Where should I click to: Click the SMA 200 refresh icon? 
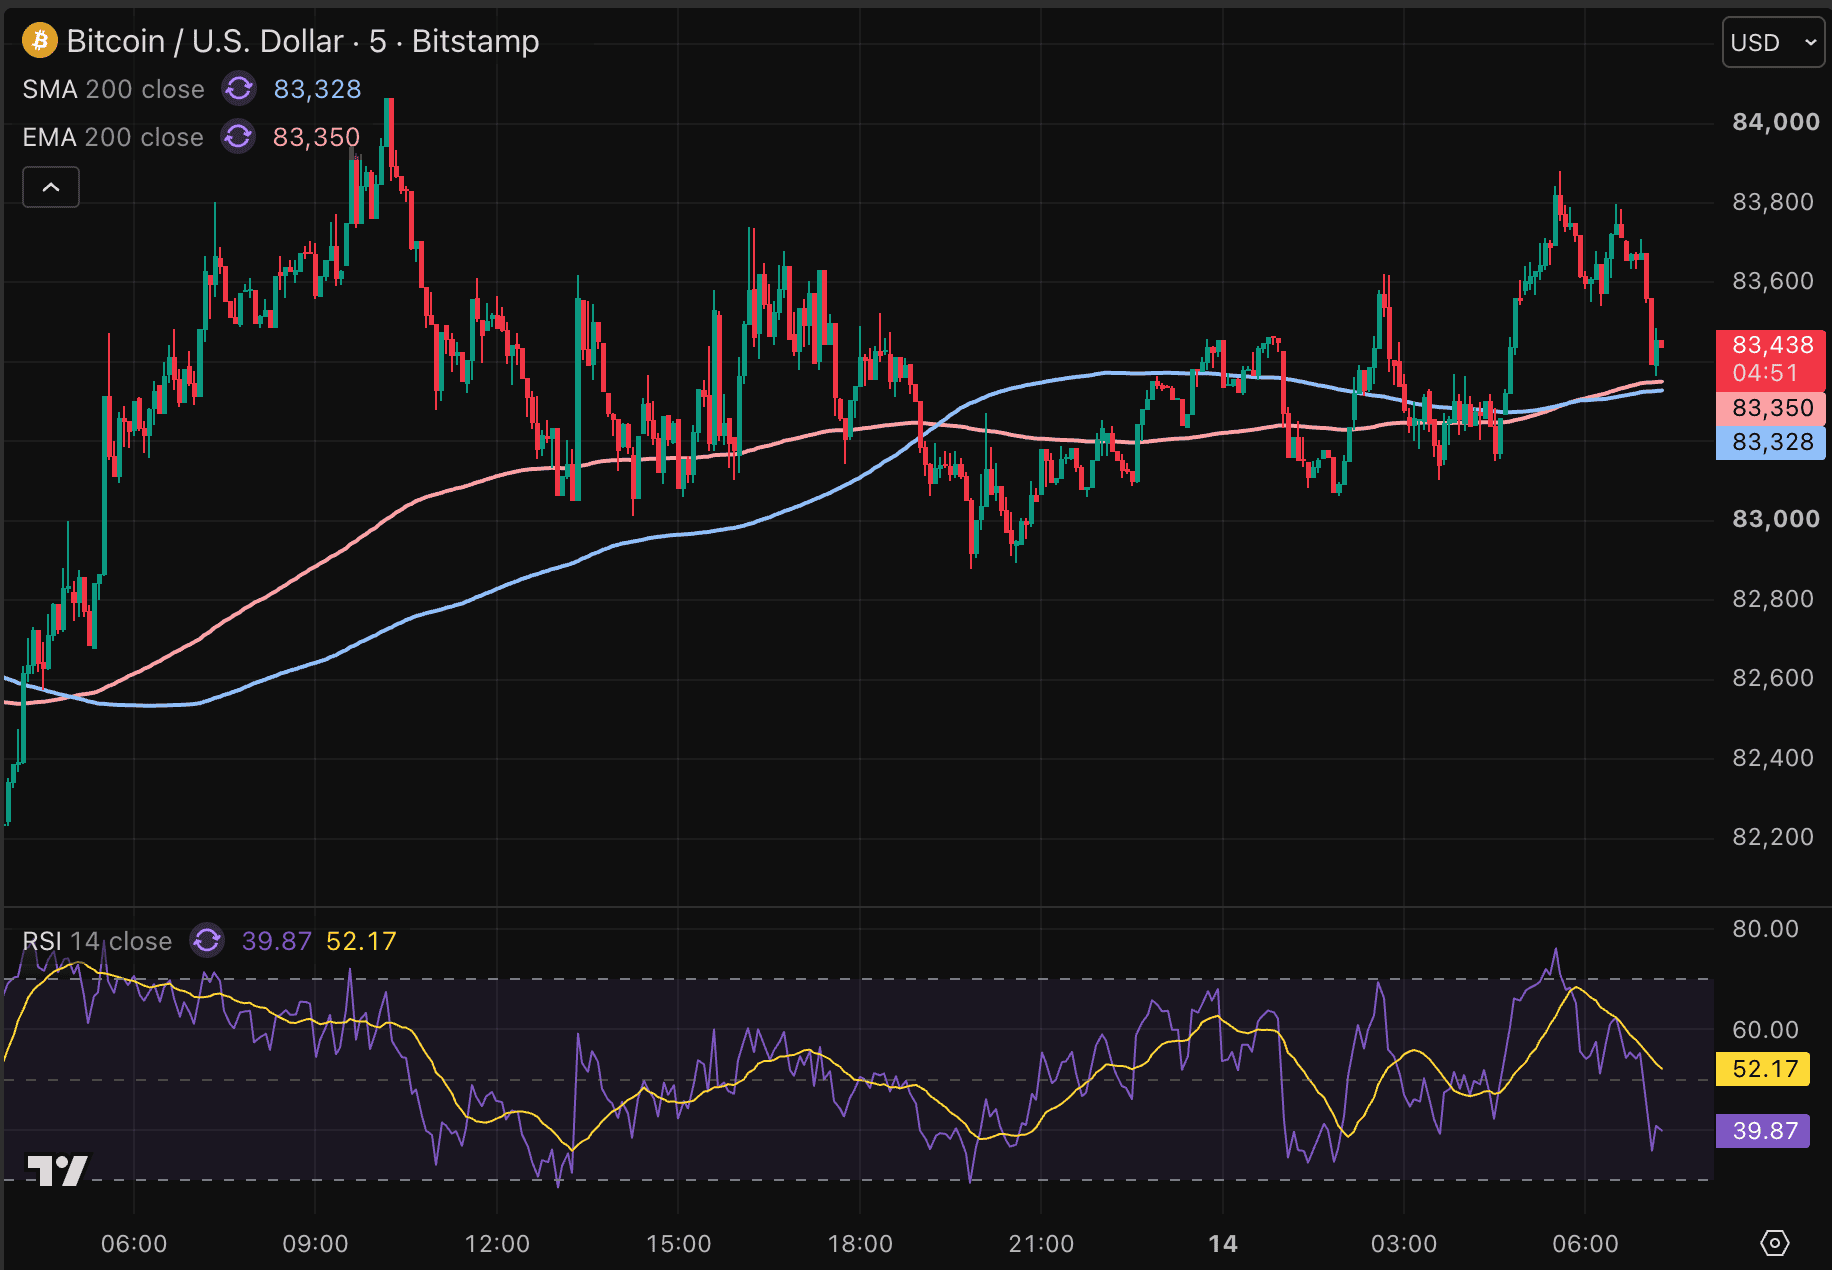pyautogui.click(x=239, y=89)
